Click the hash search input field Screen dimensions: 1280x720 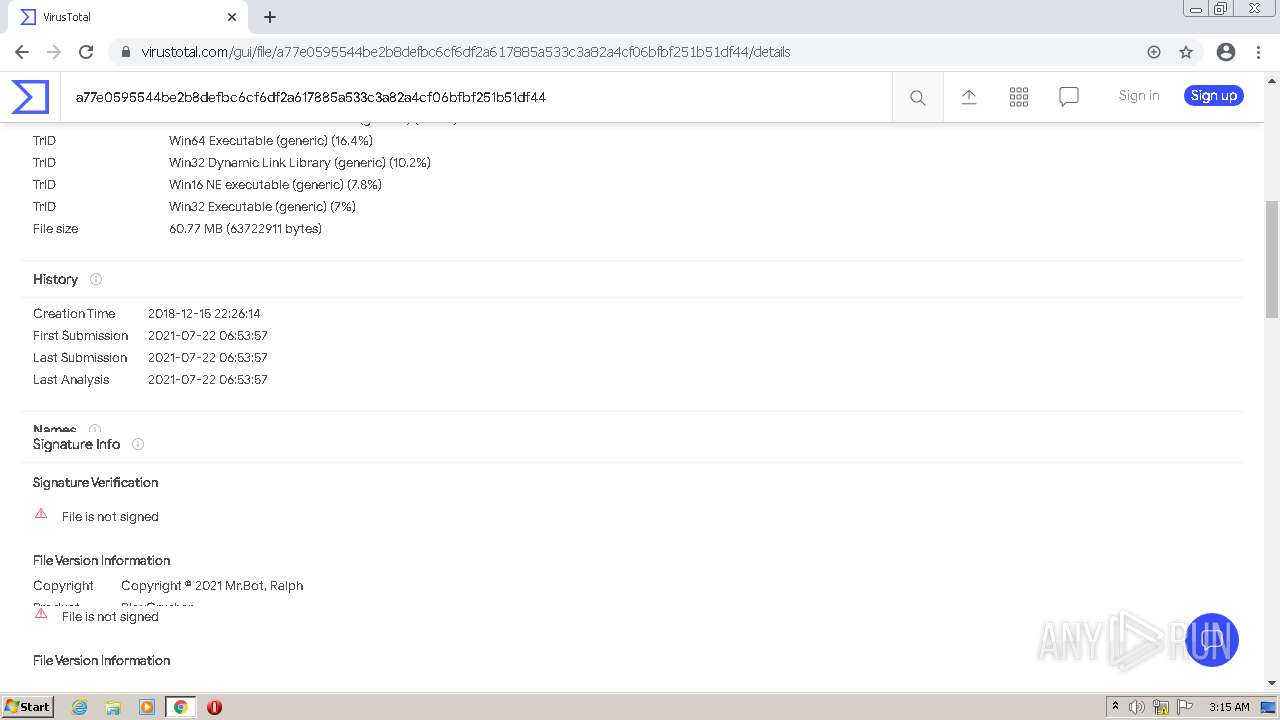pos(476,97)
